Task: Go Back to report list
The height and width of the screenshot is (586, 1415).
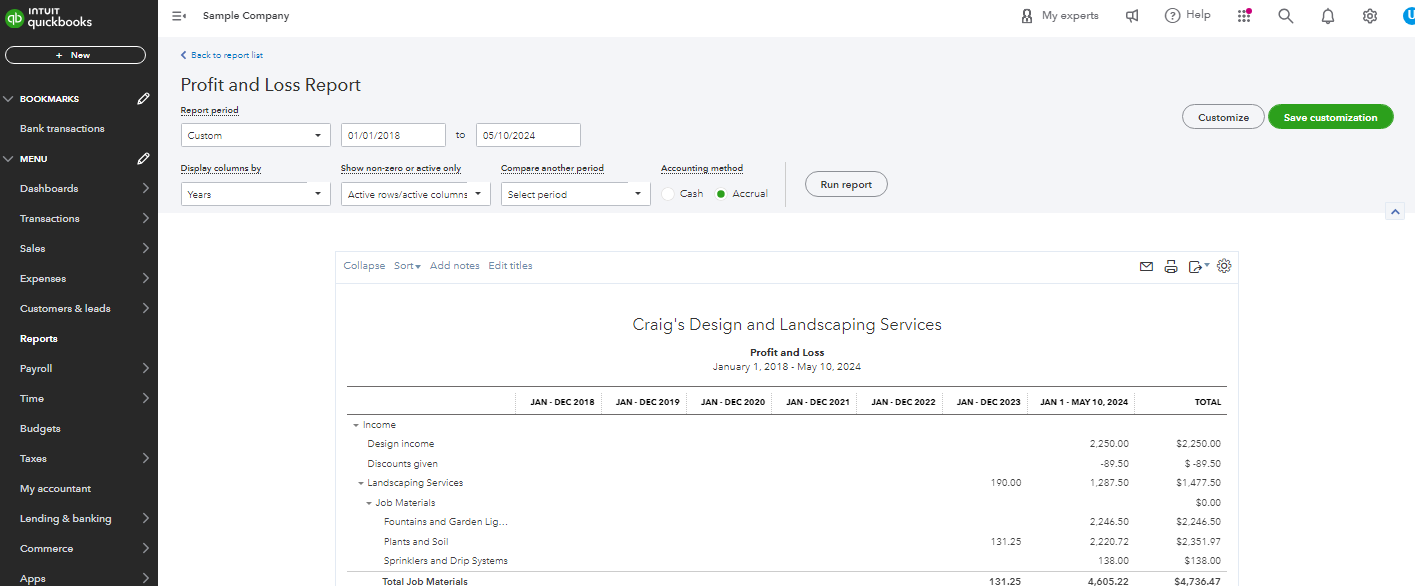Action: click(222, 55)
